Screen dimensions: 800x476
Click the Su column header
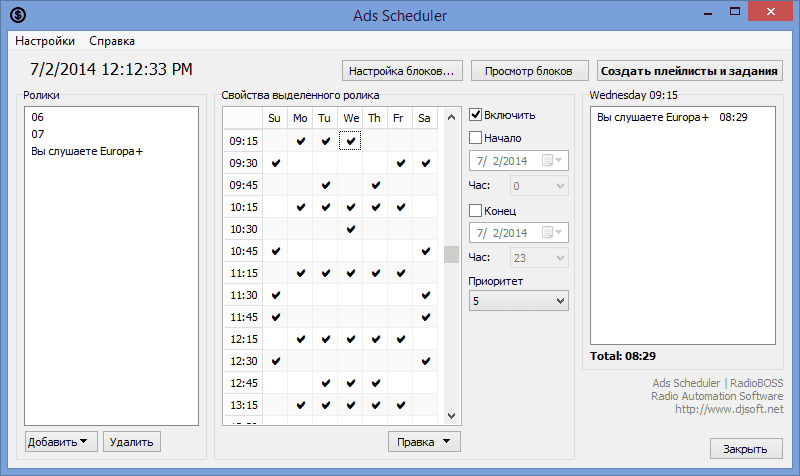pos(274,118)
